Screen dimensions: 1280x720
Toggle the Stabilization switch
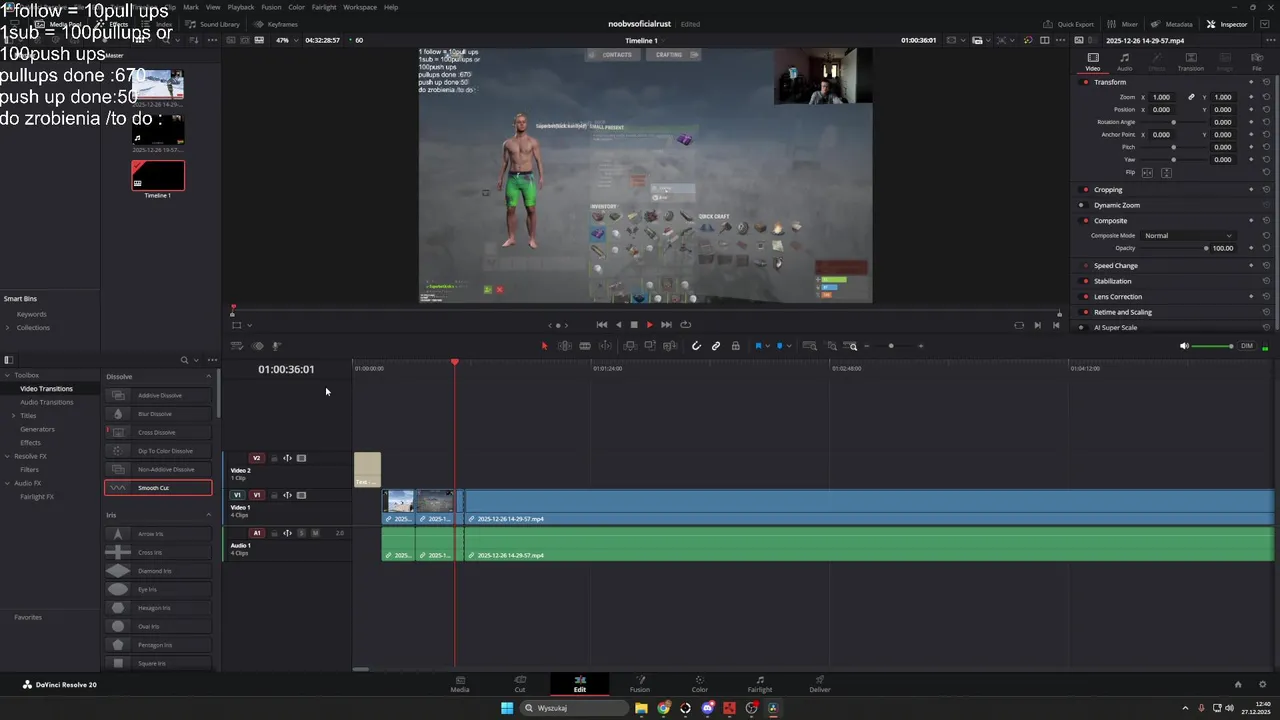(1086, 281)
